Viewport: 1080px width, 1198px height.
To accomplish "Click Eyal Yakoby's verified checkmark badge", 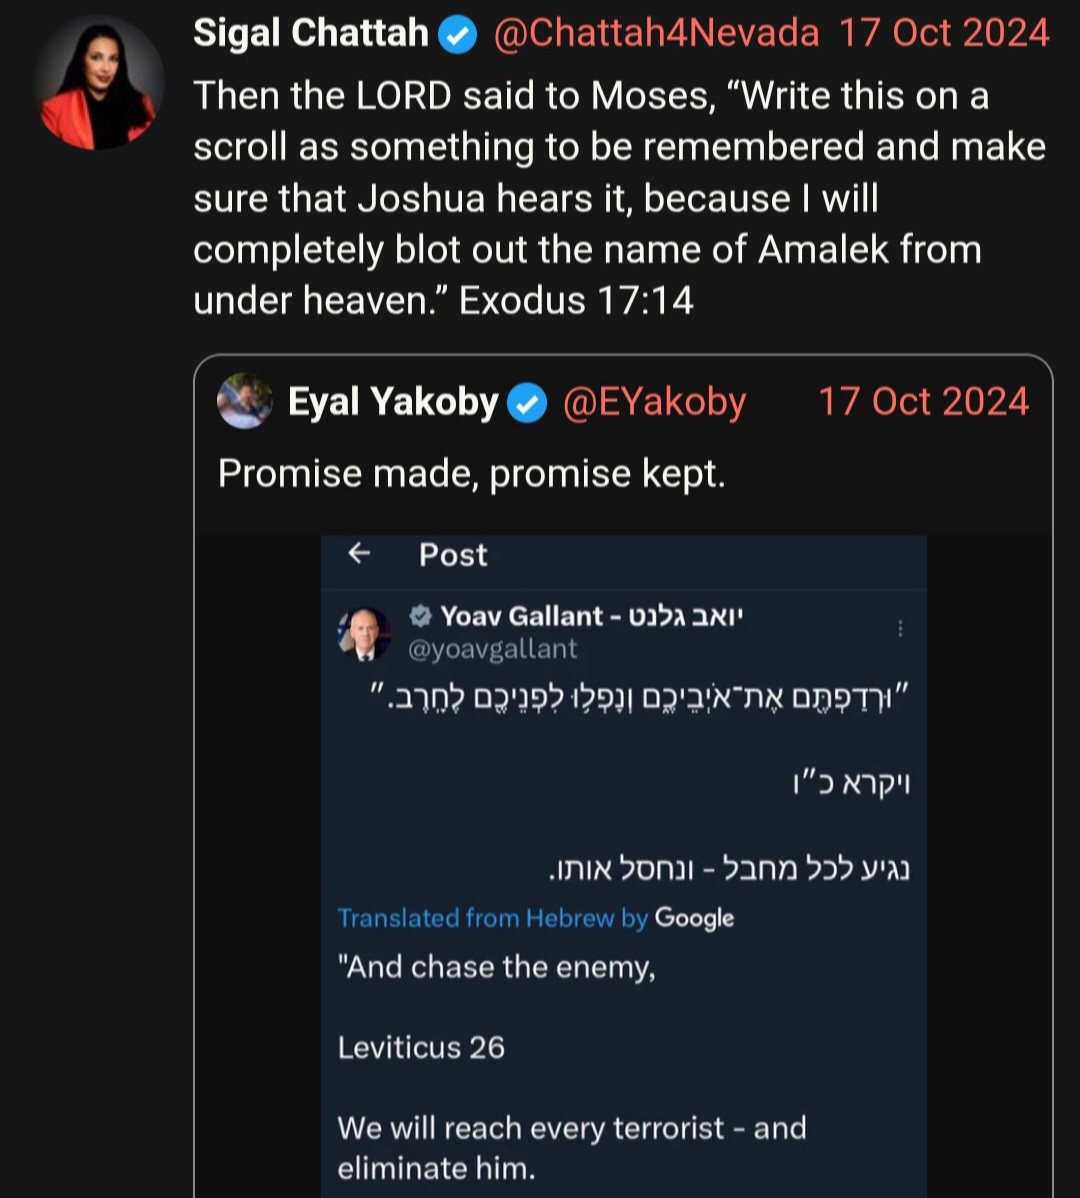I will (x=529, y=403).
